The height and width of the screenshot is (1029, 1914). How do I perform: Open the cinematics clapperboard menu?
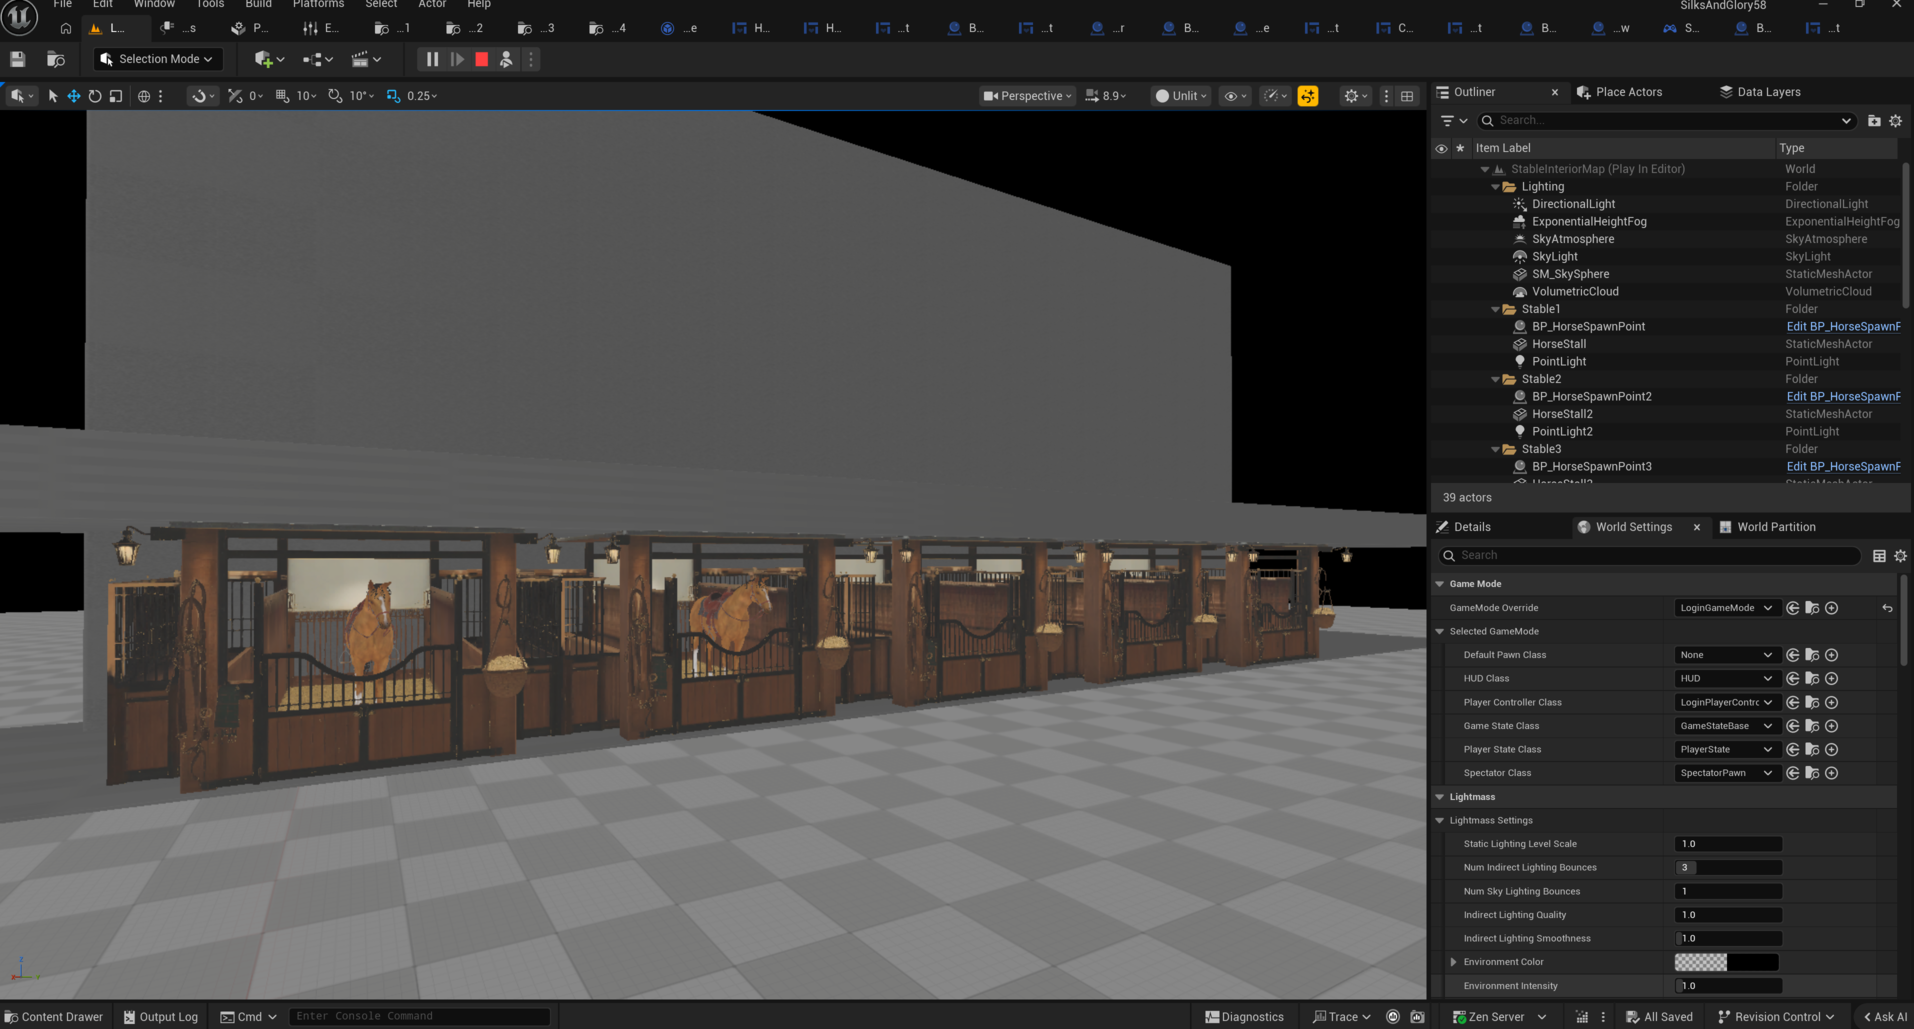[365, 60]
